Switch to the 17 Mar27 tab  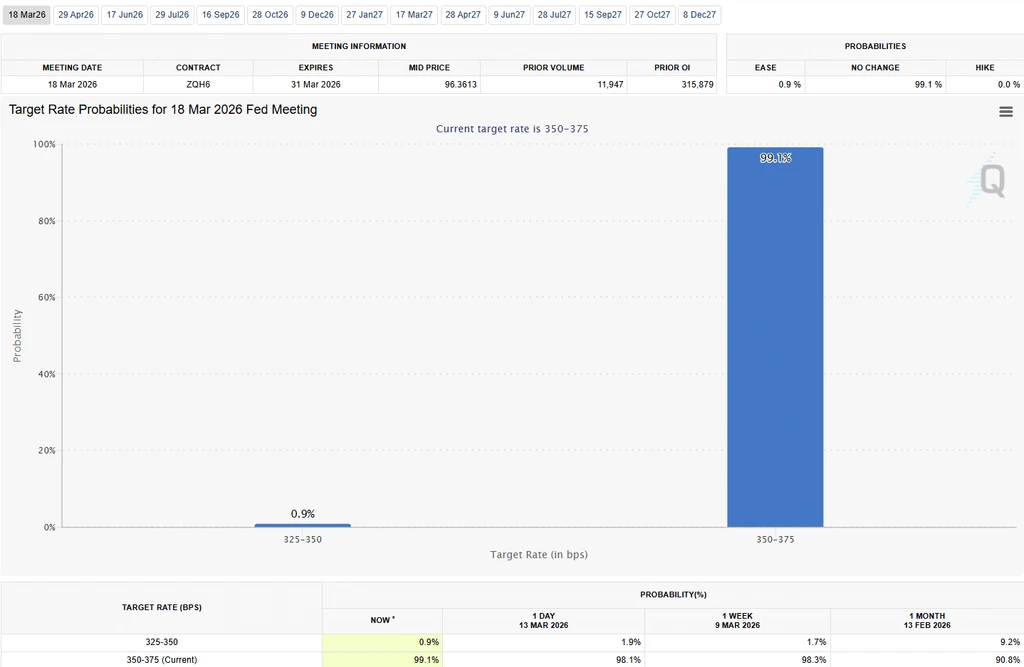[414, 14]
